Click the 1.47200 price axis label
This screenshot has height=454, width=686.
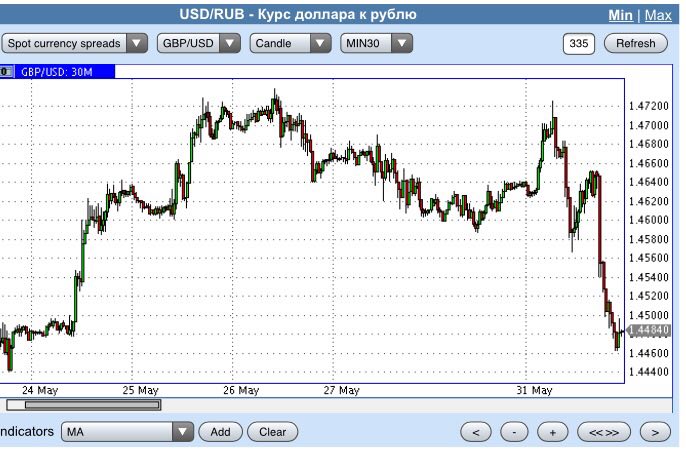pos(649,106)
